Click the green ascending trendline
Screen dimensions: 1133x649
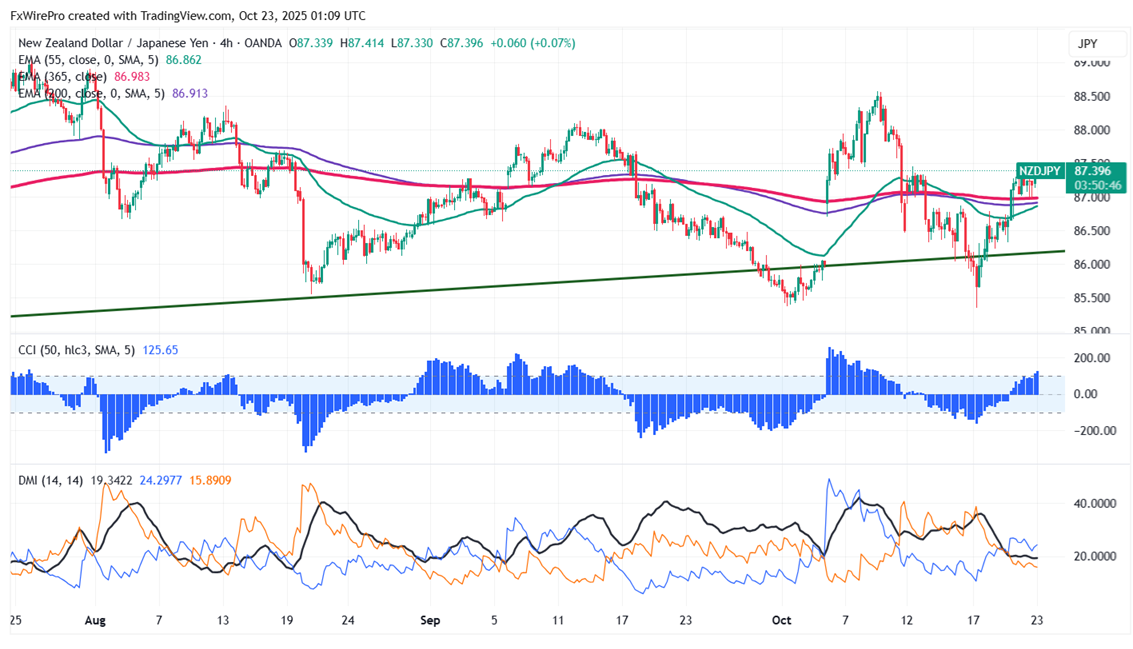coord(538,283)
